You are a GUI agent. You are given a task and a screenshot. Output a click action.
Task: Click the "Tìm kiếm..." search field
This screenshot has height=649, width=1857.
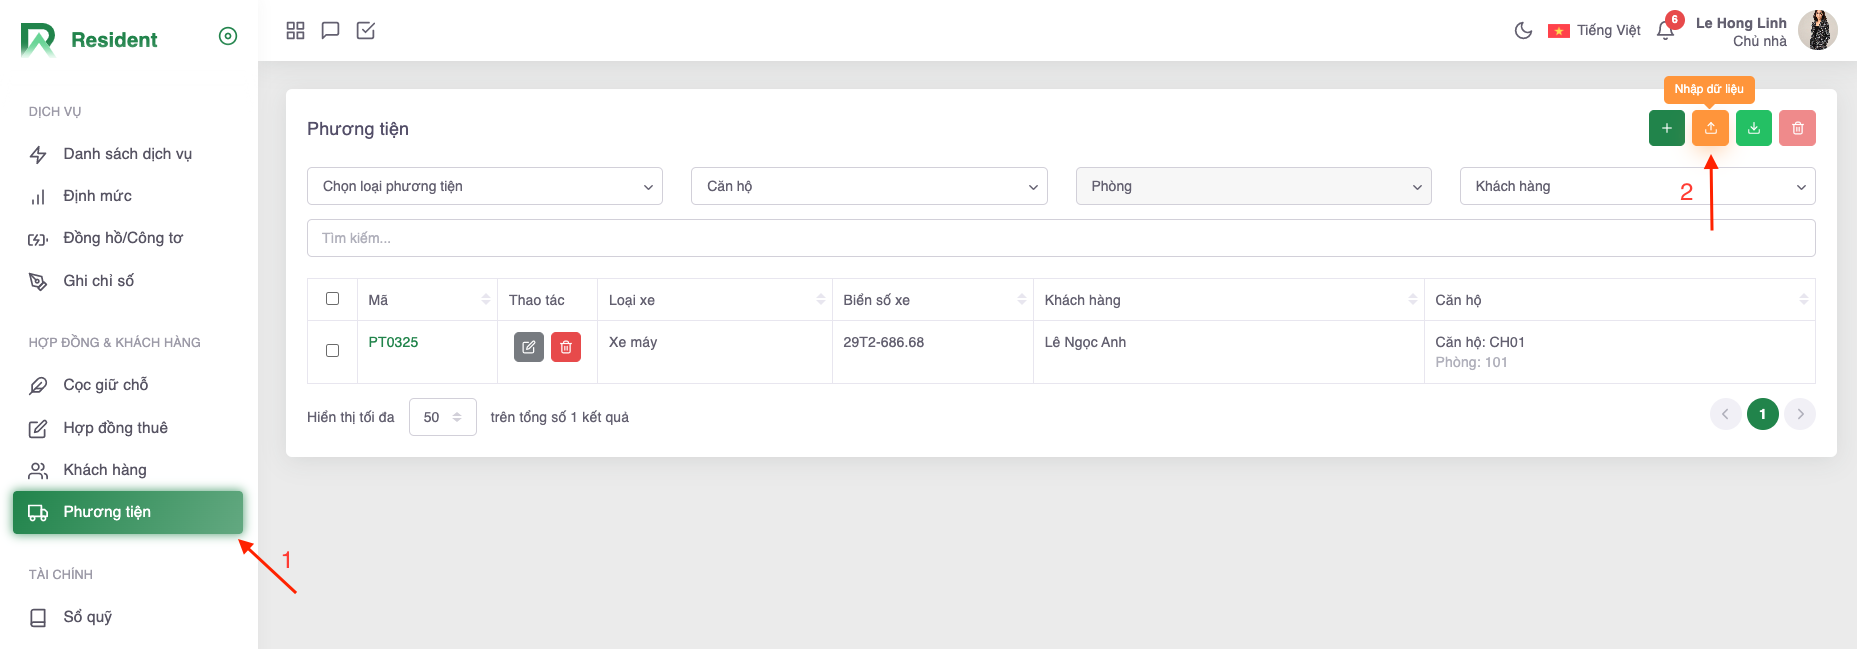[x=1060, y=238]
